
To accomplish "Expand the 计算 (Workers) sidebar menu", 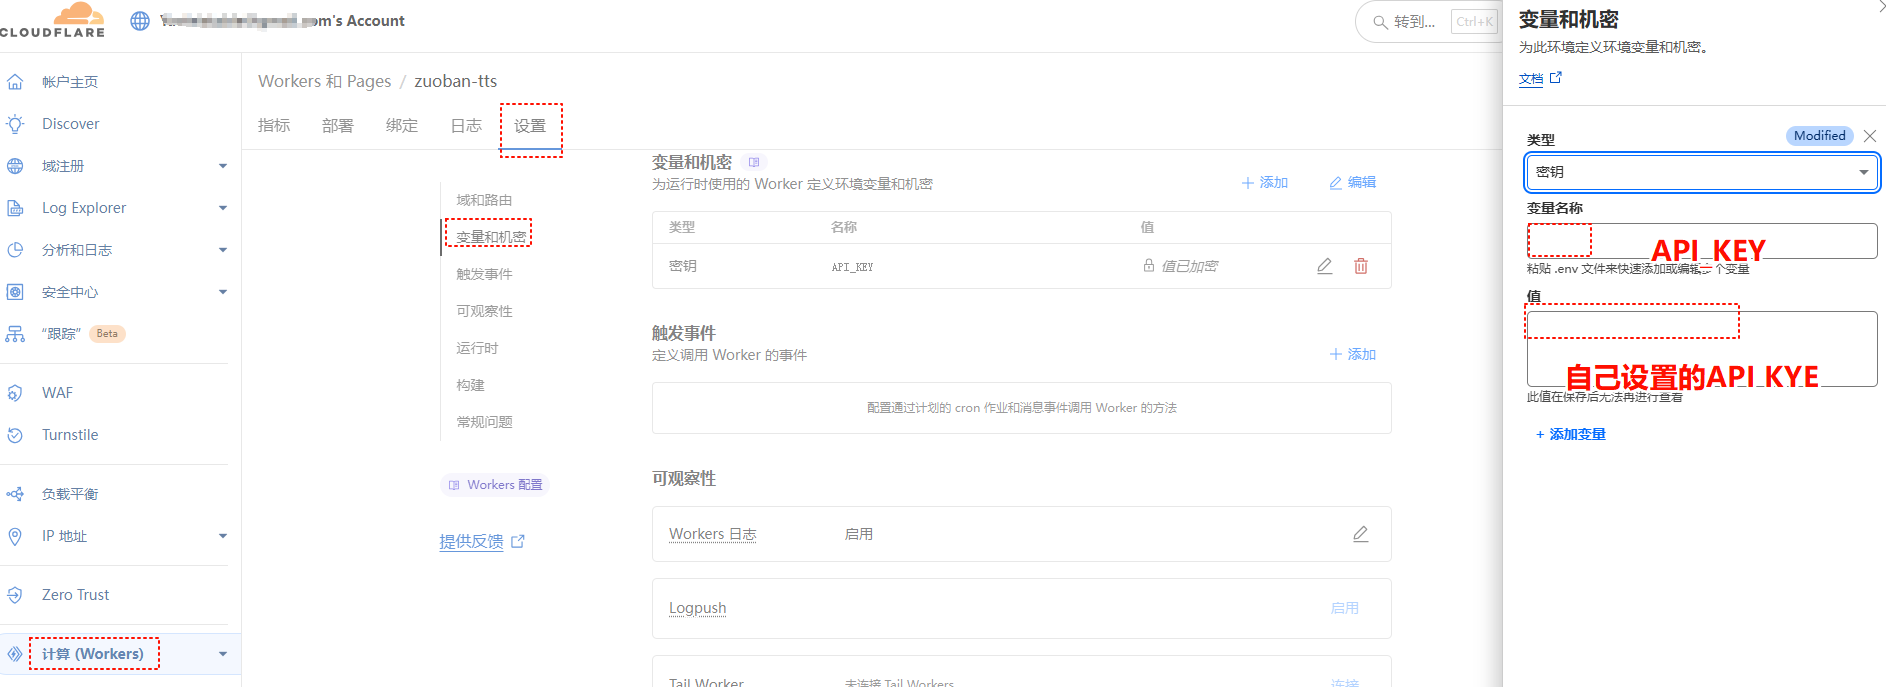I will click(222, 654).
